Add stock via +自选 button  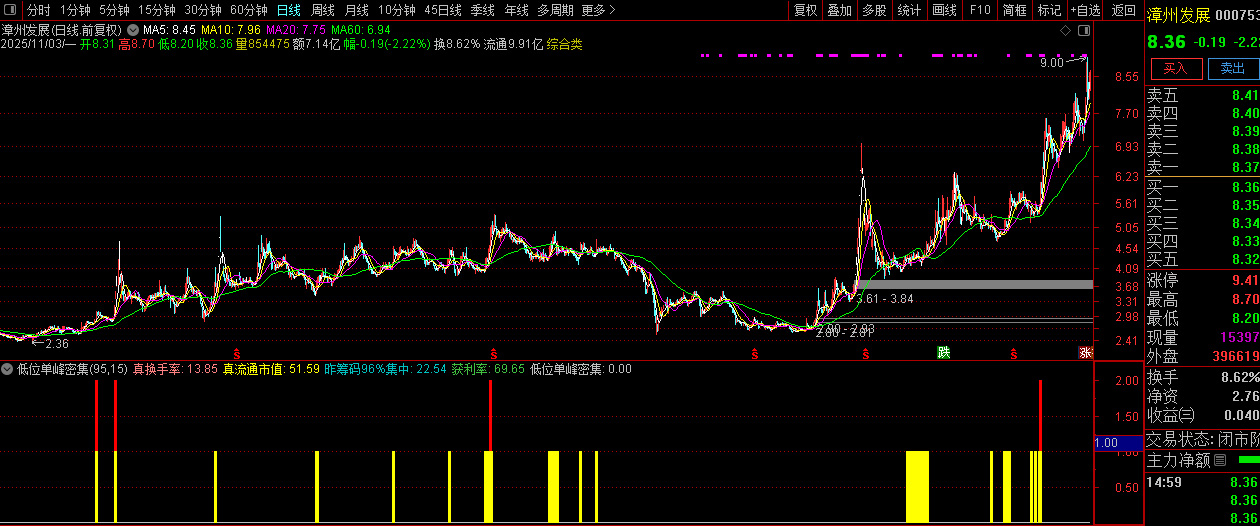click(x=1085, y=10)
